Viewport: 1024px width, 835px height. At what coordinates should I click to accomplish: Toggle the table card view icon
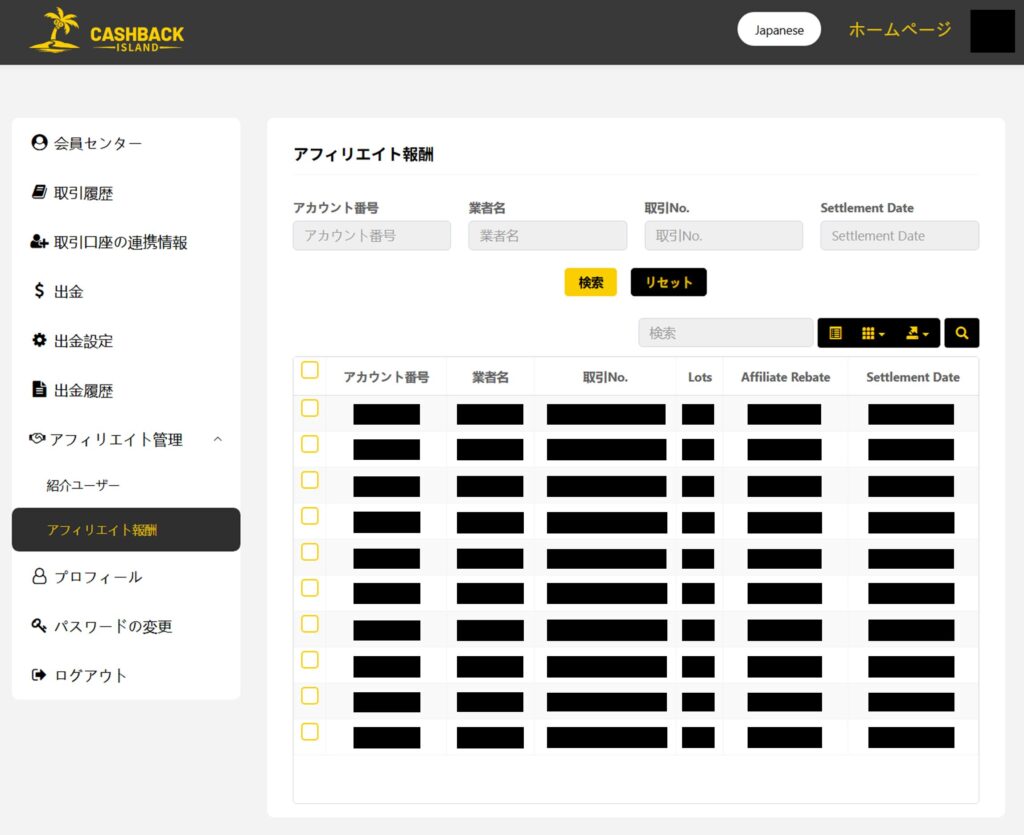click(x=836, y=333)
